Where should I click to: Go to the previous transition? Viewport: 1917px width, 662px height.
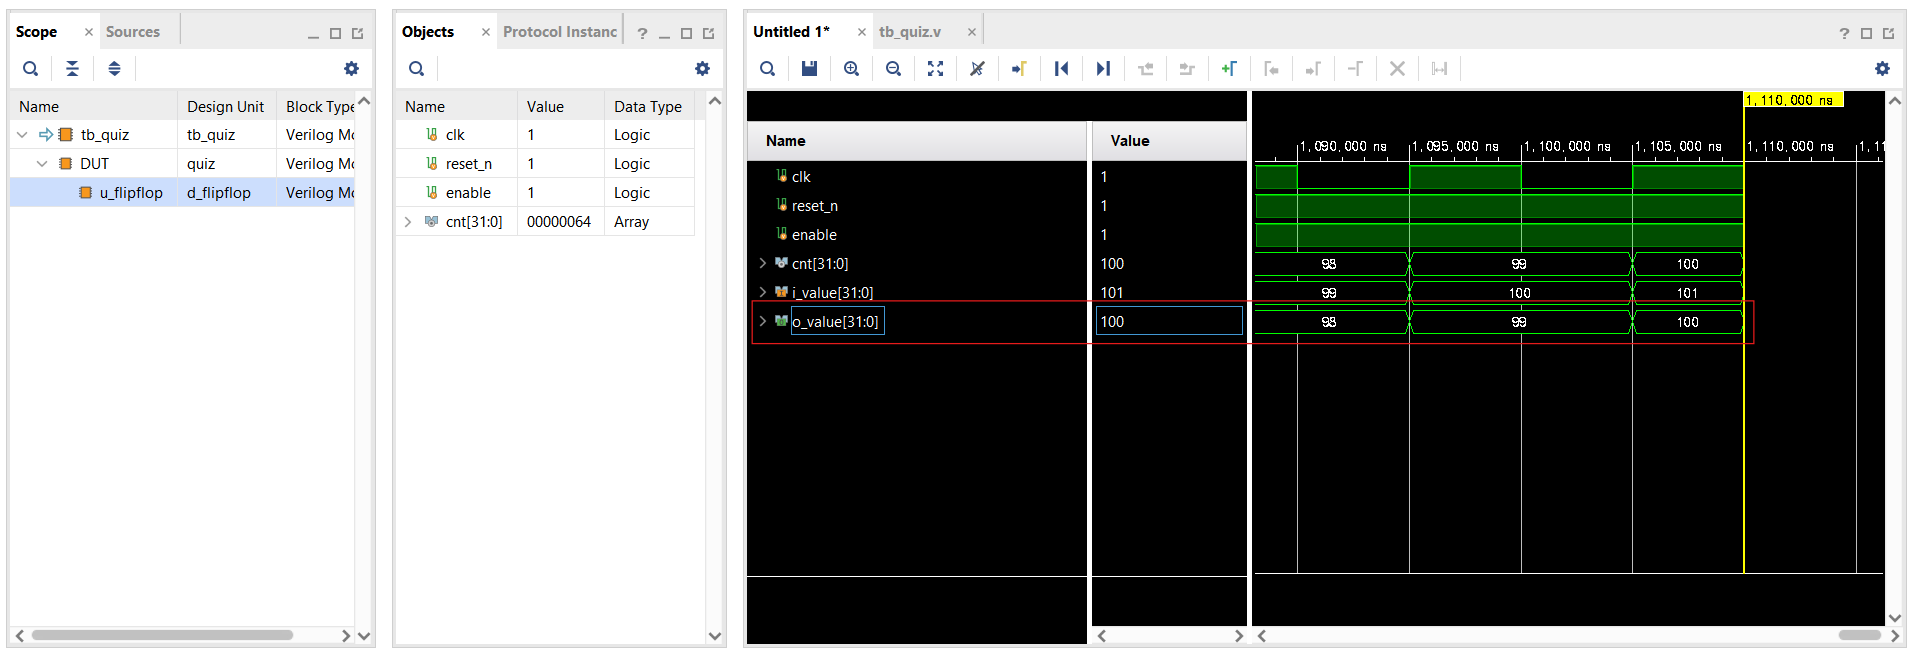[x=1145, y=69]
